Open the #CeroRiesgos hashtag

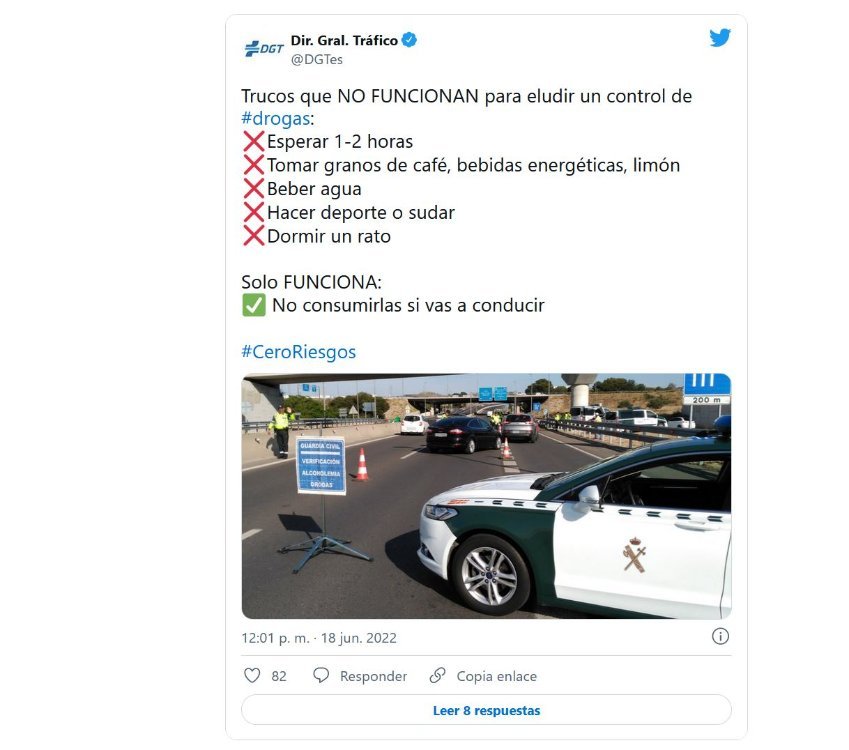tap(298, 352)
